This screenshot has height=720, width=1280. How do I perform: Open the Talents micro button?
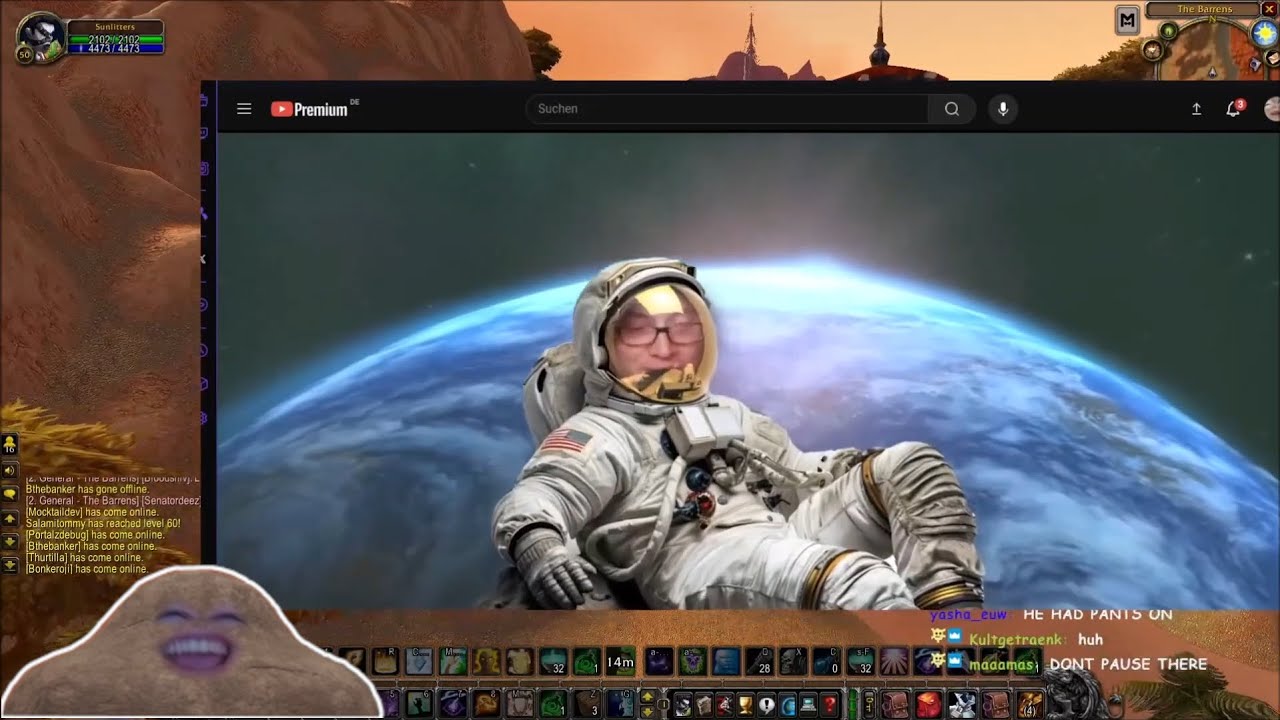tap(725, 705)
